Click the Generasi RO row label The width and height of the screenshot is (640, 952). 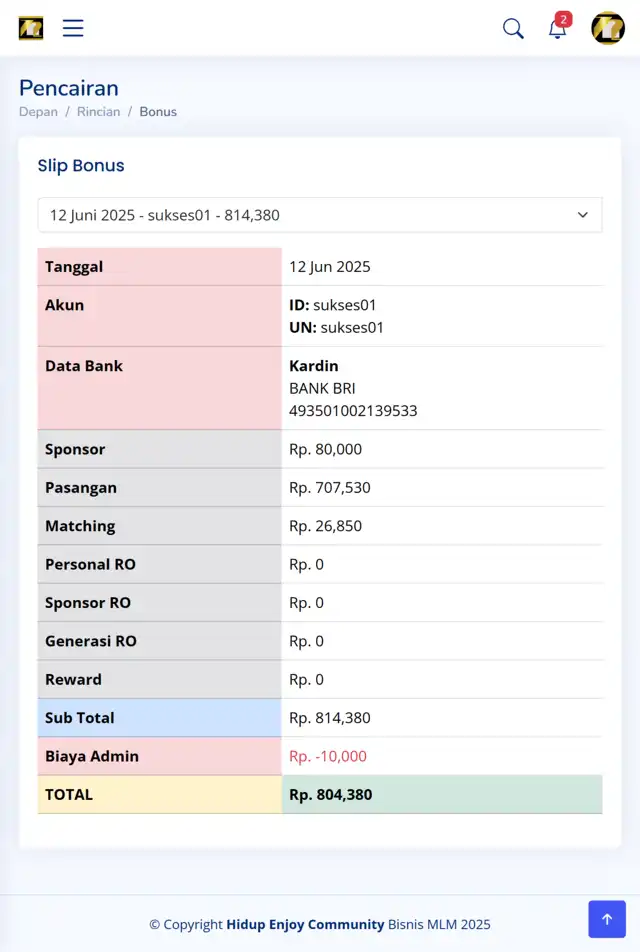point(91,641)
